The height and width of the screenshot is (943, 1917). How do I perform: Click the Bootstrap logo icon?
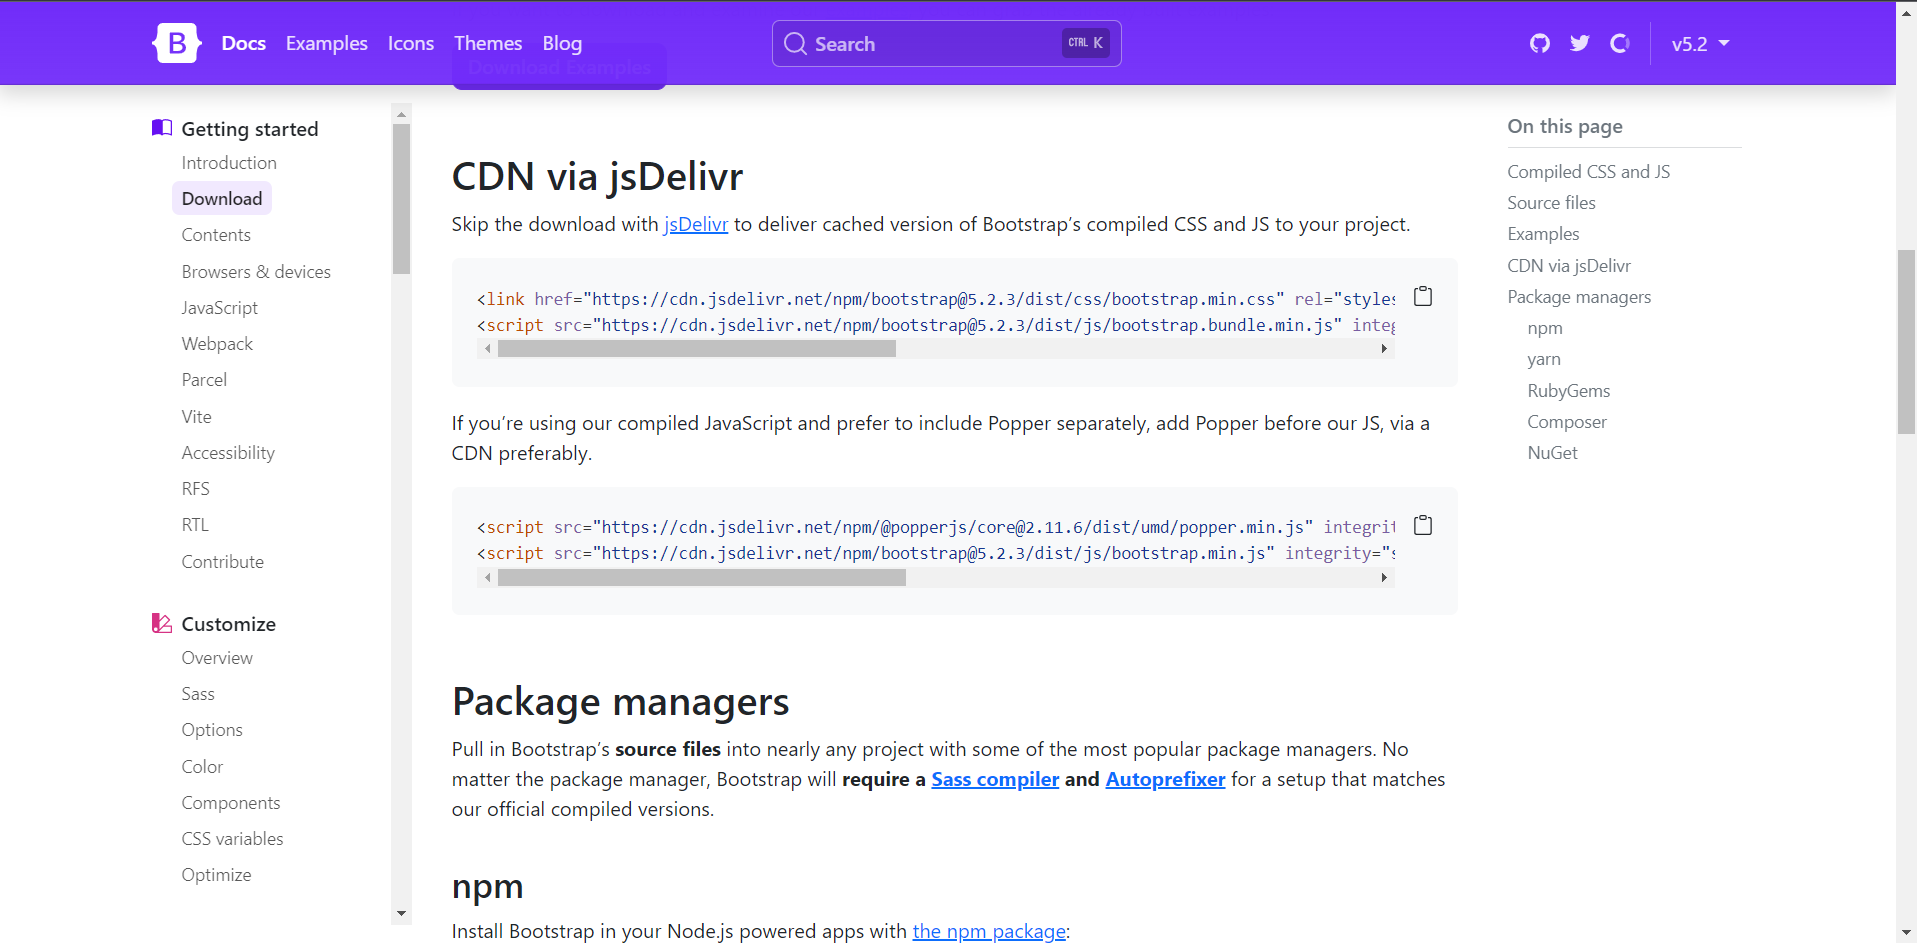[x=177, y=43]
